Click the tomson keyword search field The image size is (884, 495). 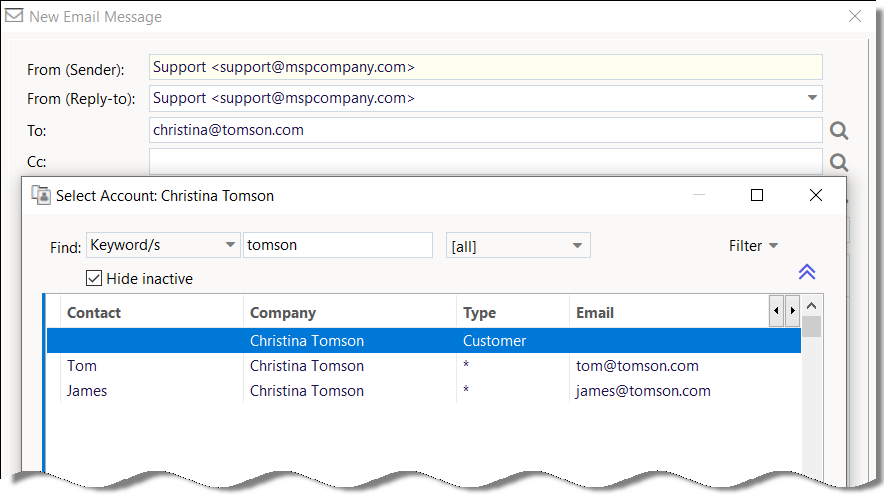click(x=337, y=245)
